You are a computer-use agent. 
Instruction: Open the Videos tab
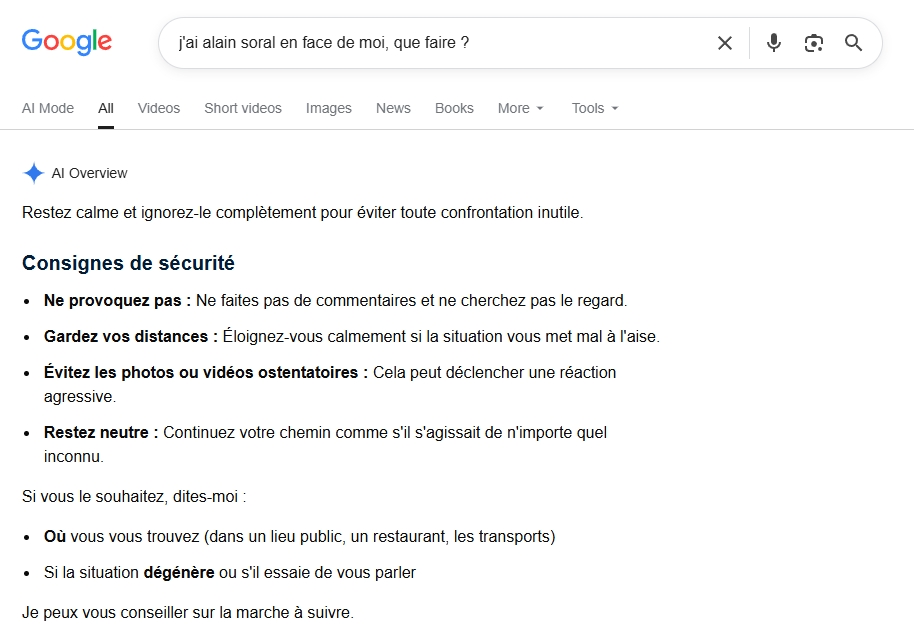click(x=159, y=108)
